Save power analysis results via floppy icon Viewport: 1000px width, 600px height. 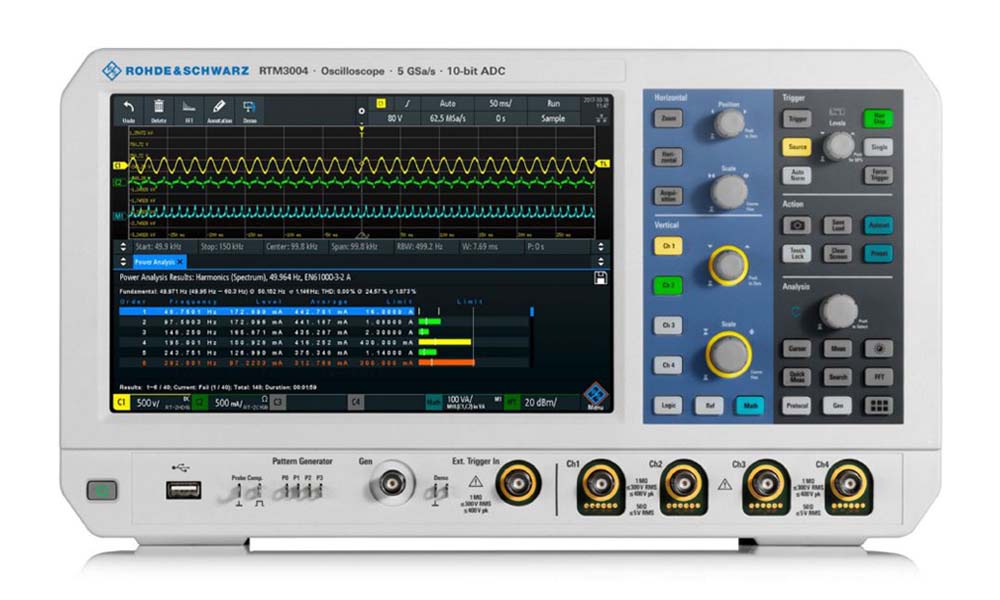[x=600, y=276]
